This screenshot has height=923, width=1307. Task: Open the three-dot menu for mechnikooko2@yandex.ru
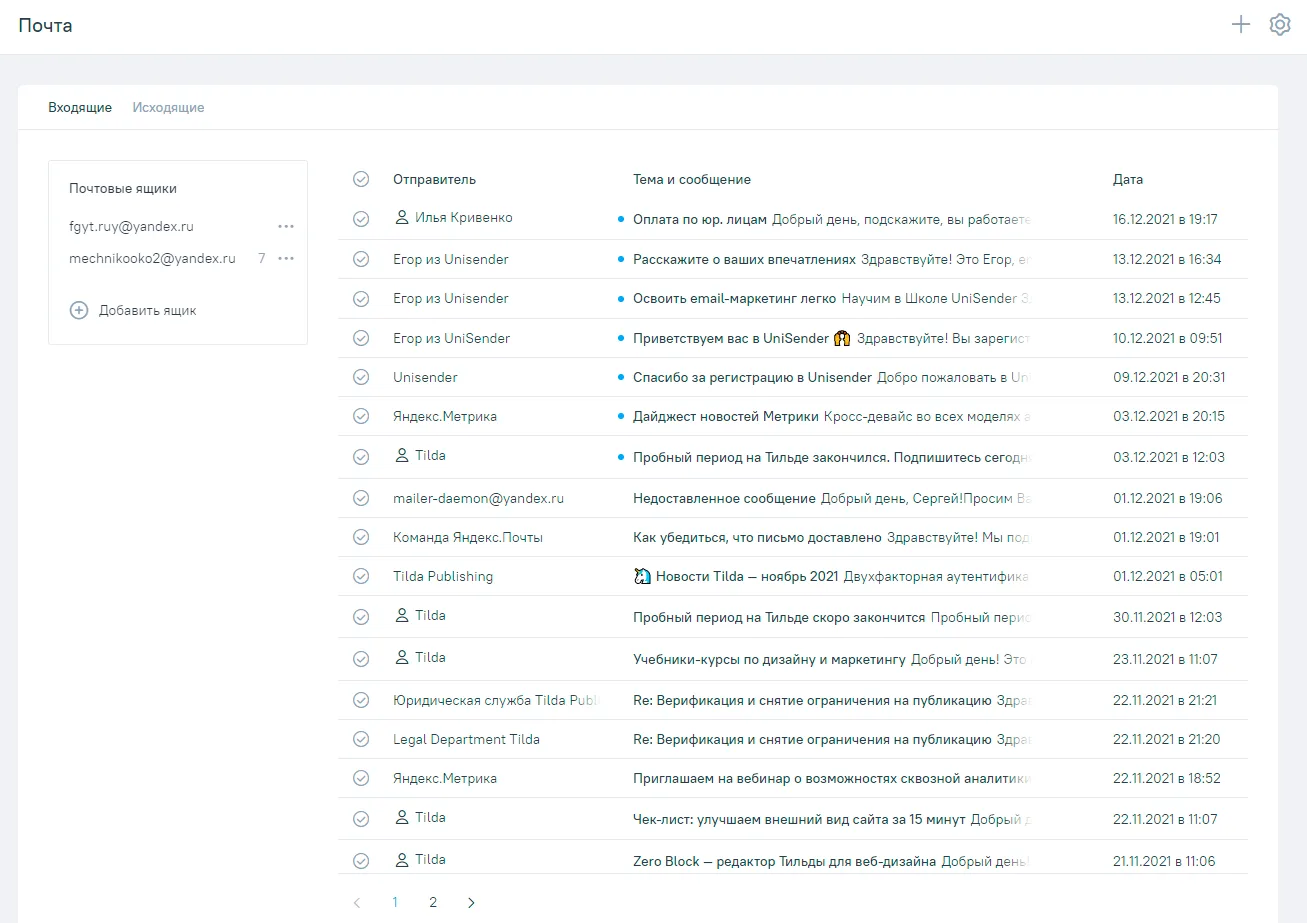pos(286,258)
